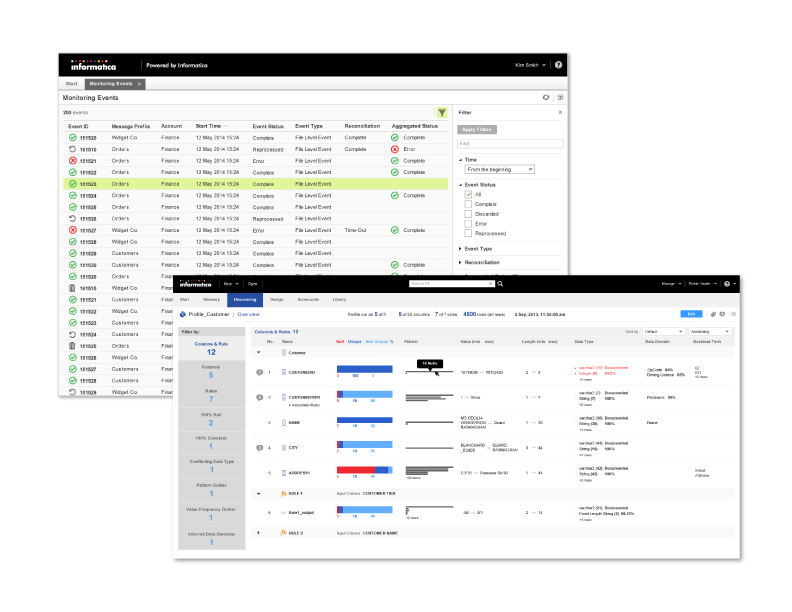Click Rule1_output null/unique bar
The image size is (792, 612).
pos(365,510)
